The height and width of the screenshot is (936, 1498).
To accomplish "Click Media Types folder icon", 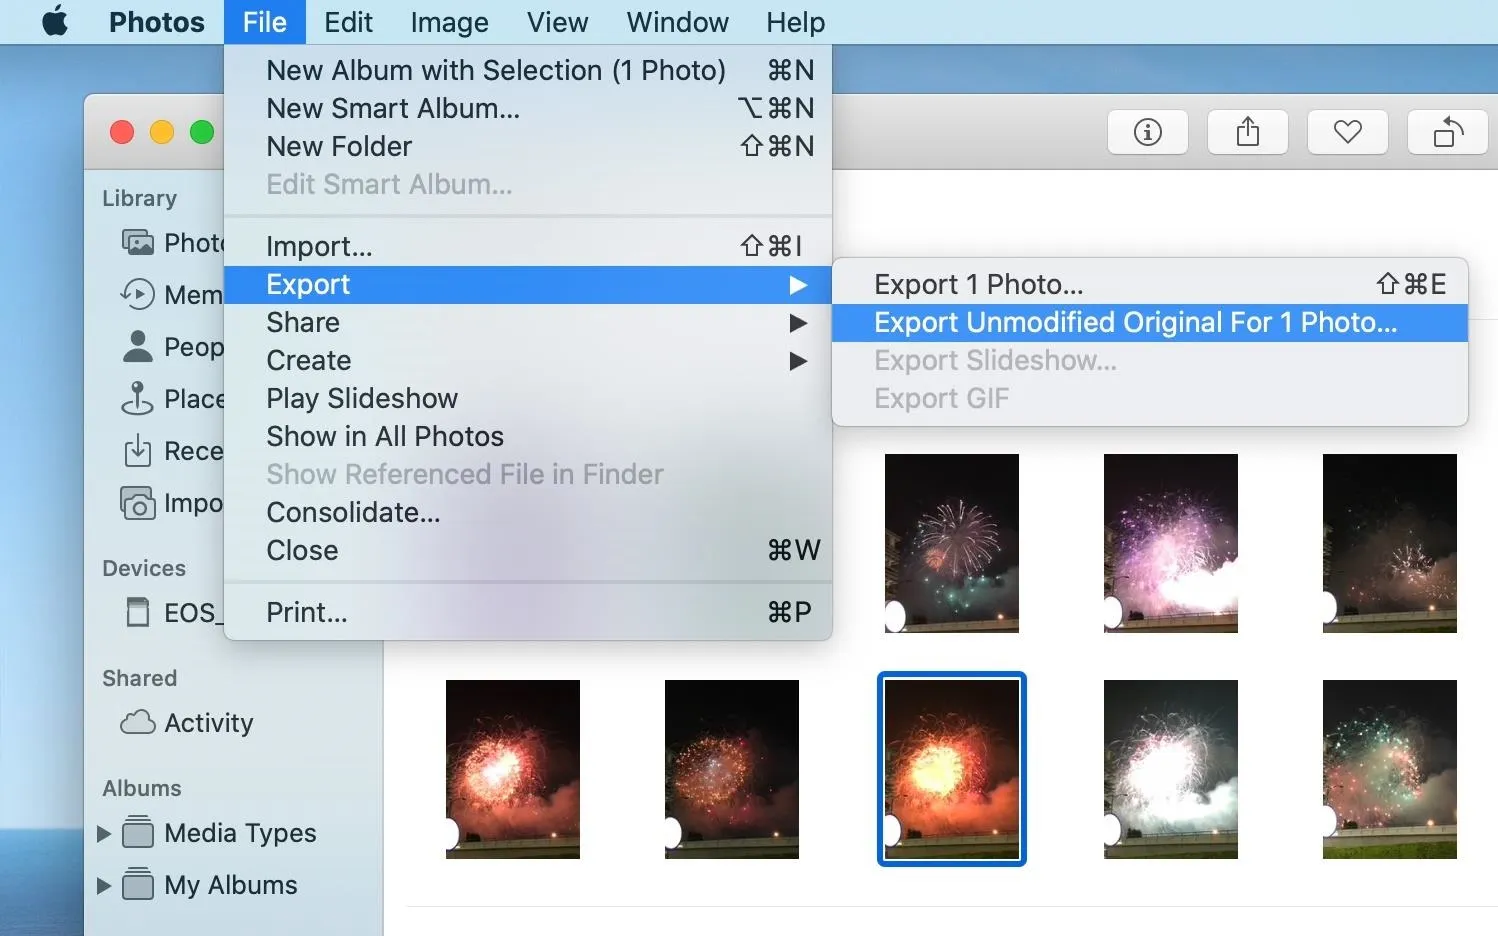I will tap(138, 832).
